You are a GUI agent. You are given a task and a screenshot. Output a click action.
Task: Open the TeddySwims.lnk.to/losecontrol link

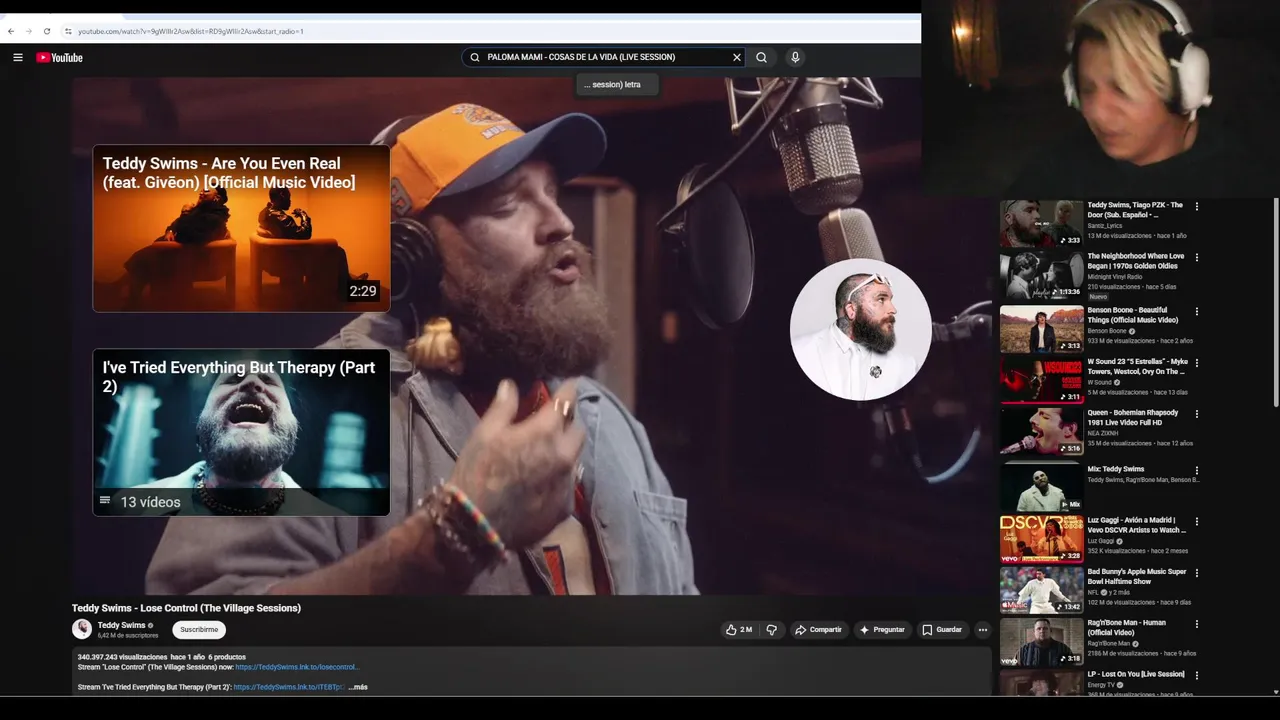tap(297, 667)
